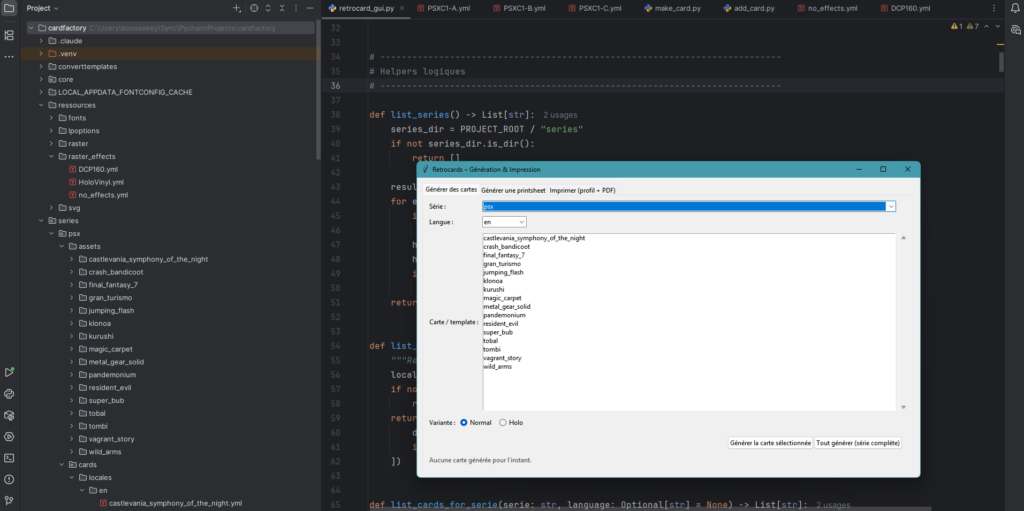Open the Terminal tool window icon
Image resolution: width=1024 pixels, height=511 pixels.
click(9, 458)
